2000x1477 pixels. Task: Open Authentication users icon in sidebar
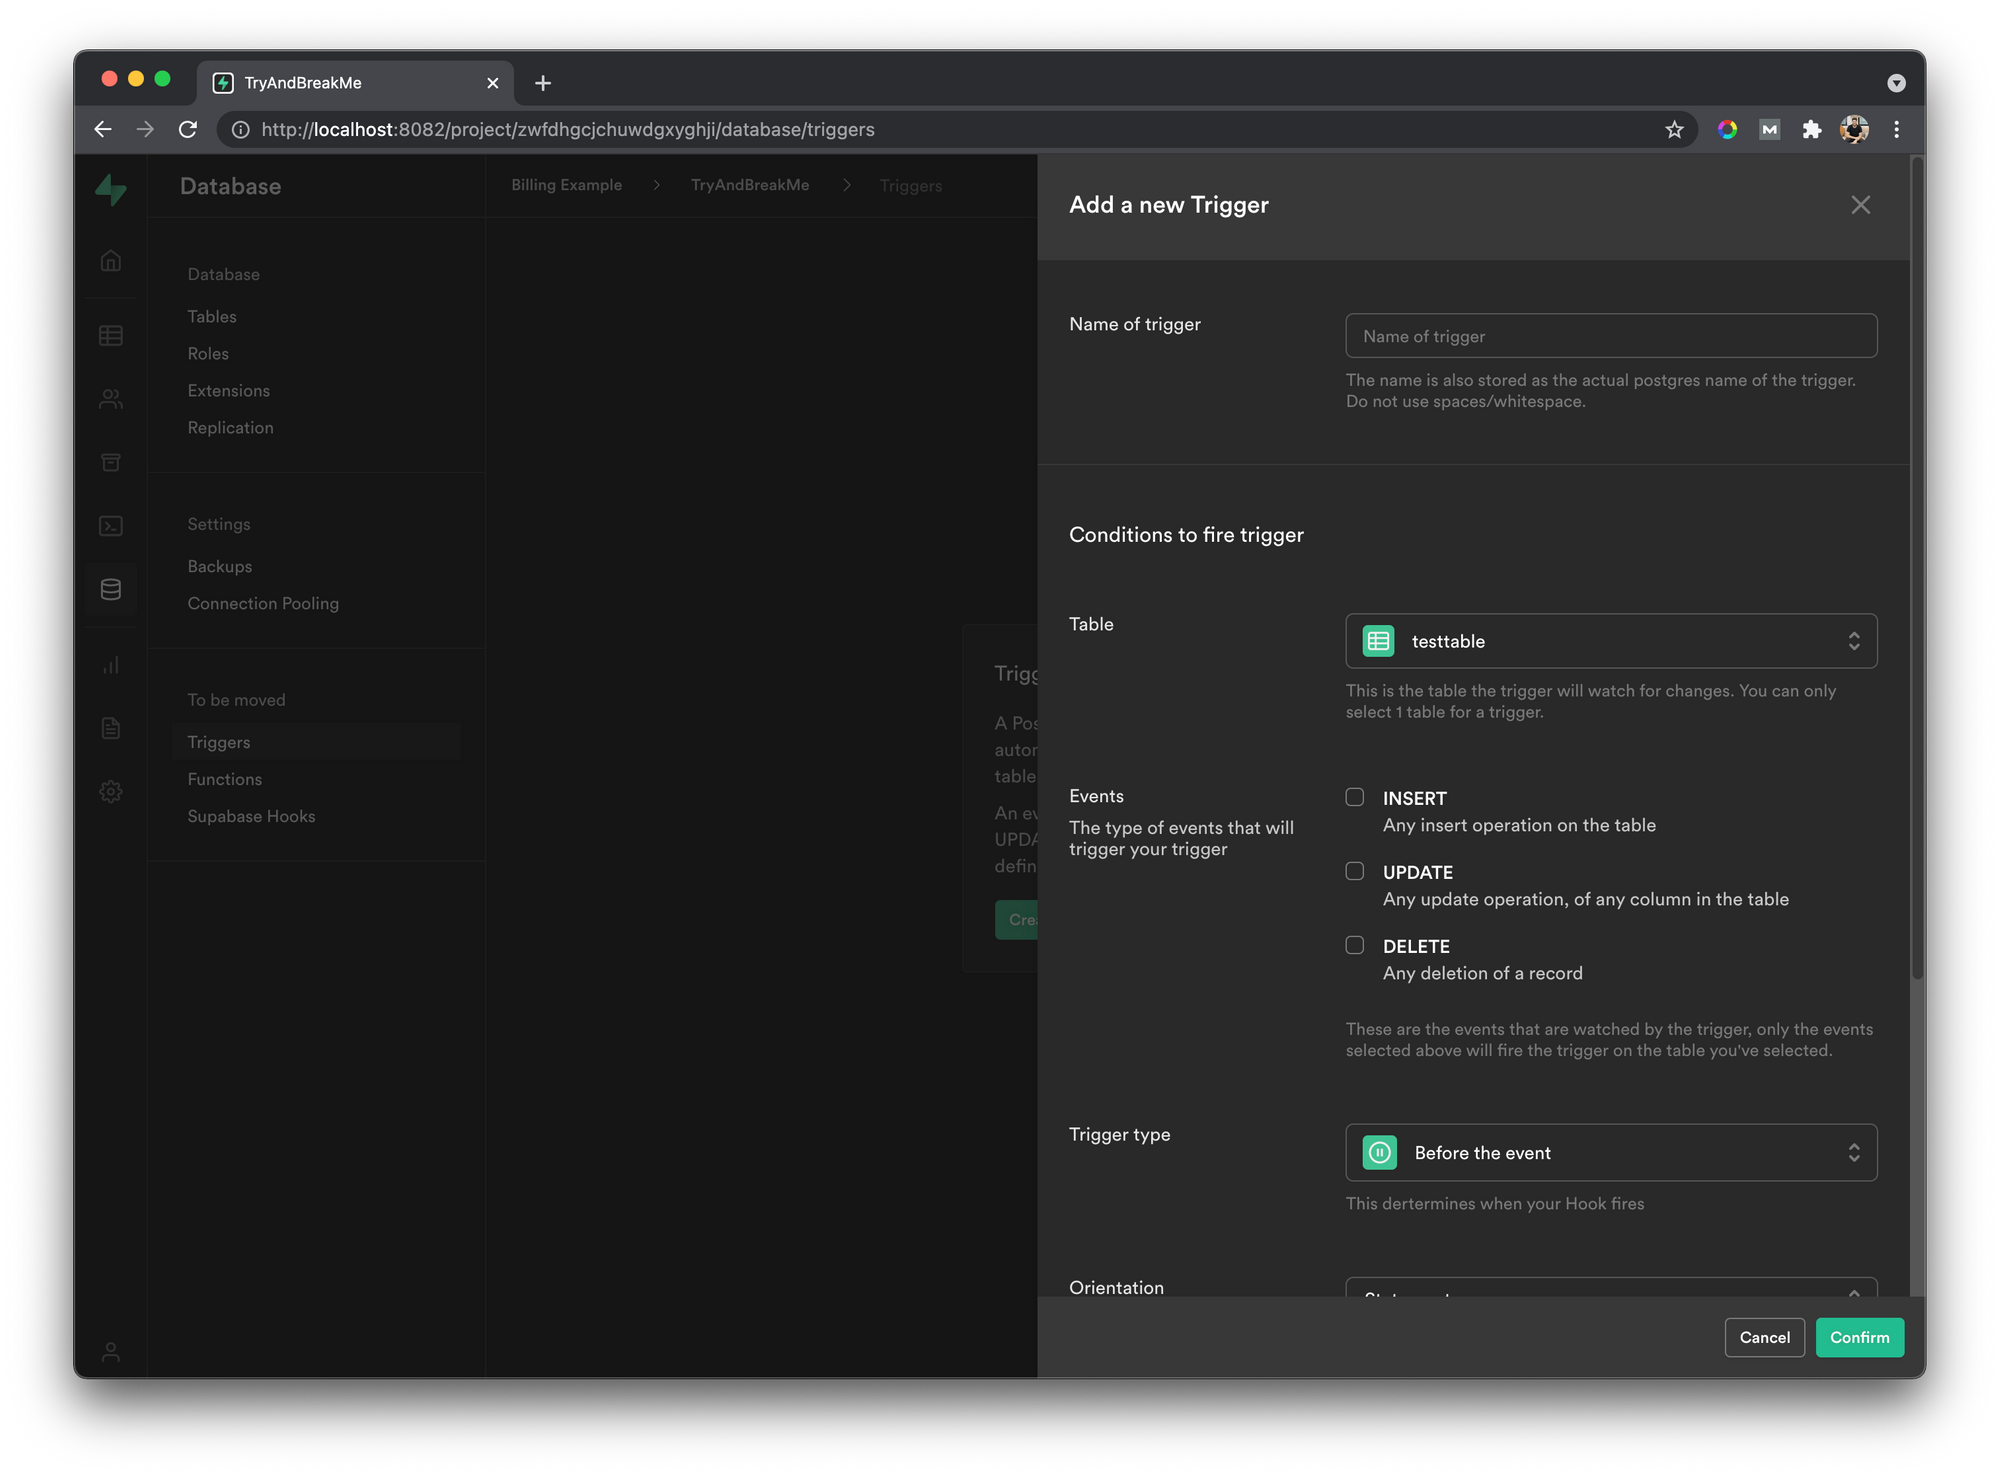[111, 399]
